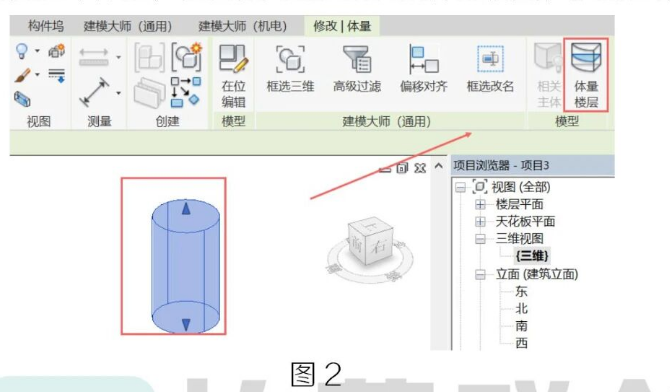The height and width of the screenshot is (392, 670).
Task: Expand the 天花板平面 tree node
Action: (x=480, y=221)
